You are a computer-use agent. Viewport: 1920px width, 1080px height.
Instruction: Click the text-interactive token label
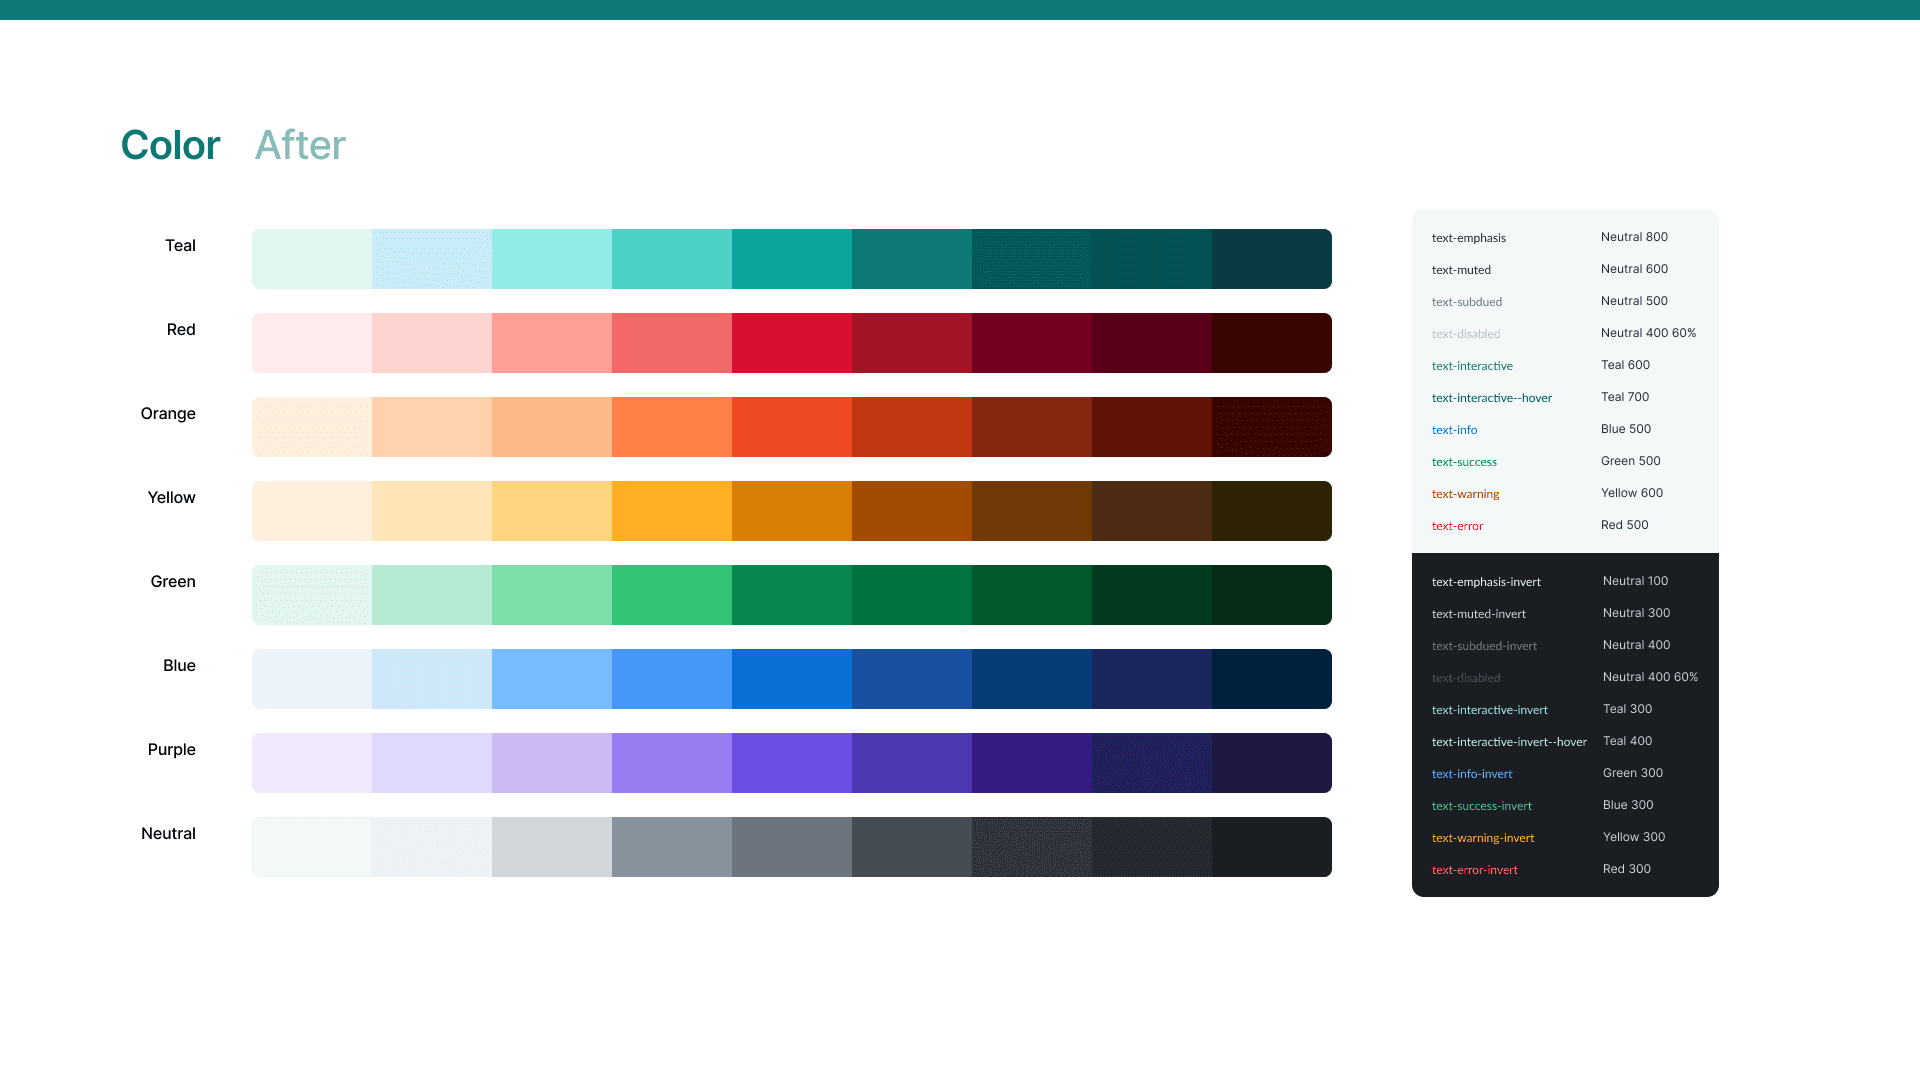point(1472,366)
